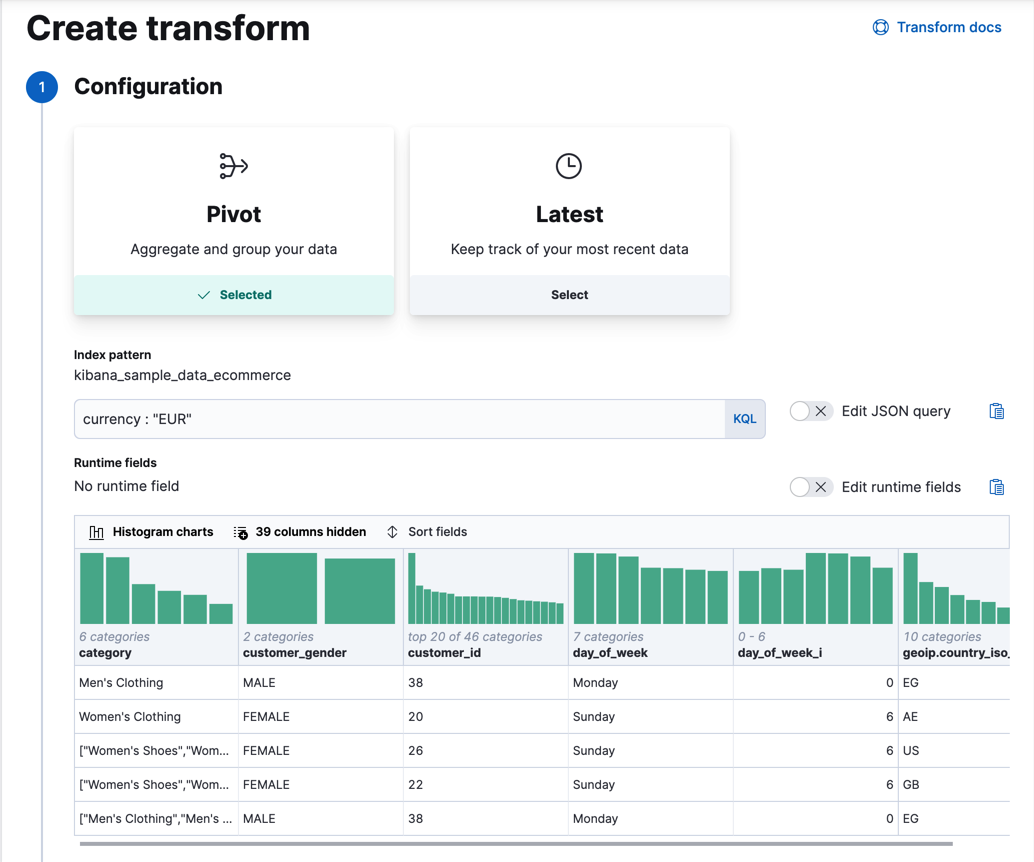Viewport: 1034px width, 862px height.
Task: Click the Select button under Latest
Action: pos(569,294)
